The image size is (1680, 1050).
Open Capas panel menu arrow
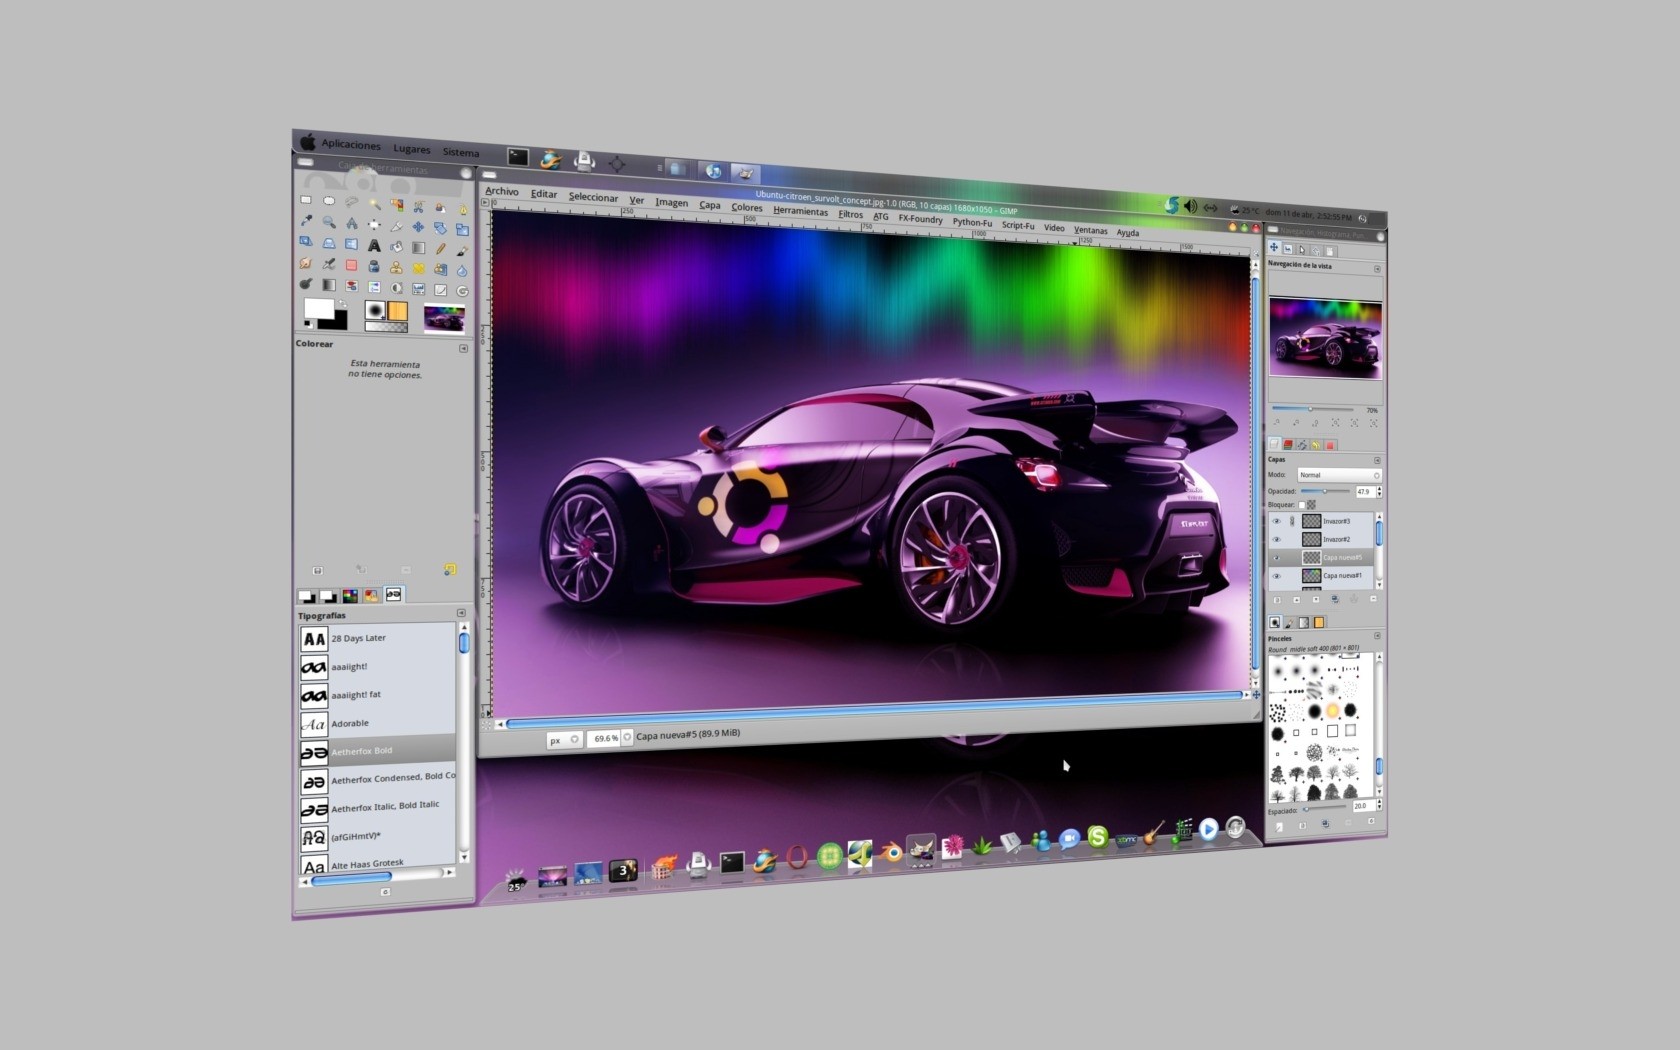1377,460
